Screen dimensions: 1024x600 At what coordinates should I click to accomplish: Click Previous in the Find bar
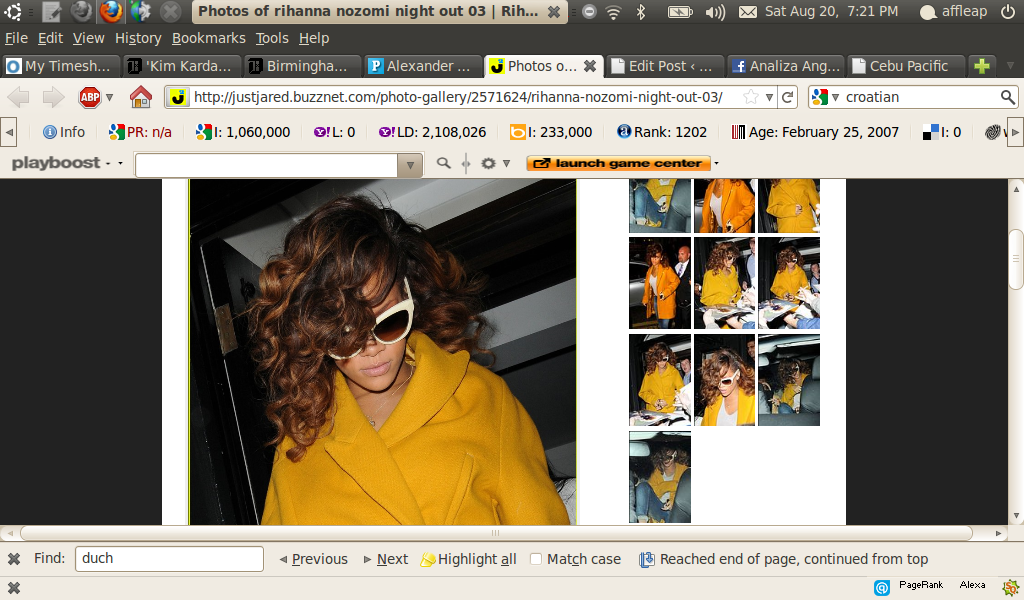(313, 559)
